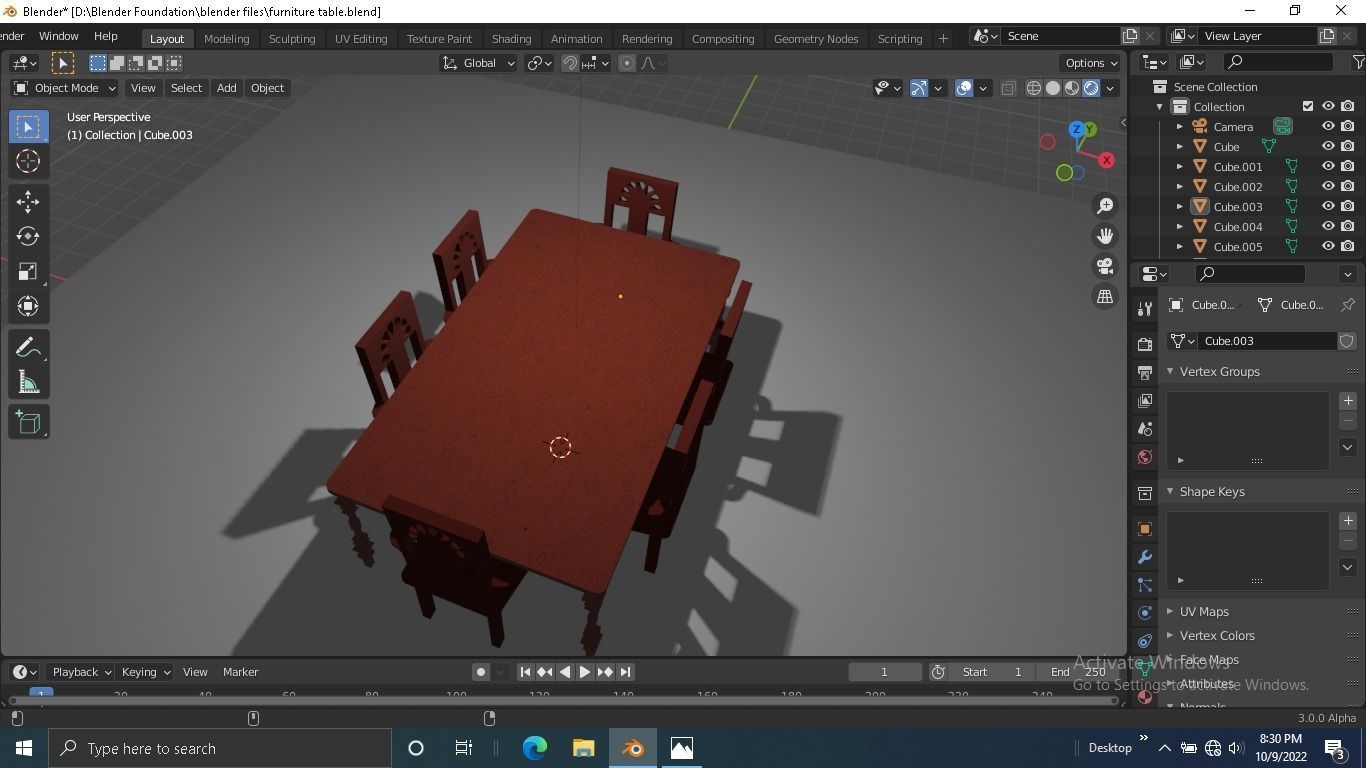Jump to the animation start frame
The image size is (1366, 768).
525,672
